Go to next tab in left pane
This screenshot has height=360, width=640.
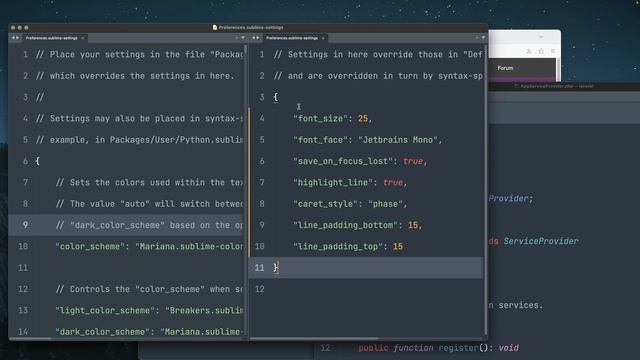(17, 38)
